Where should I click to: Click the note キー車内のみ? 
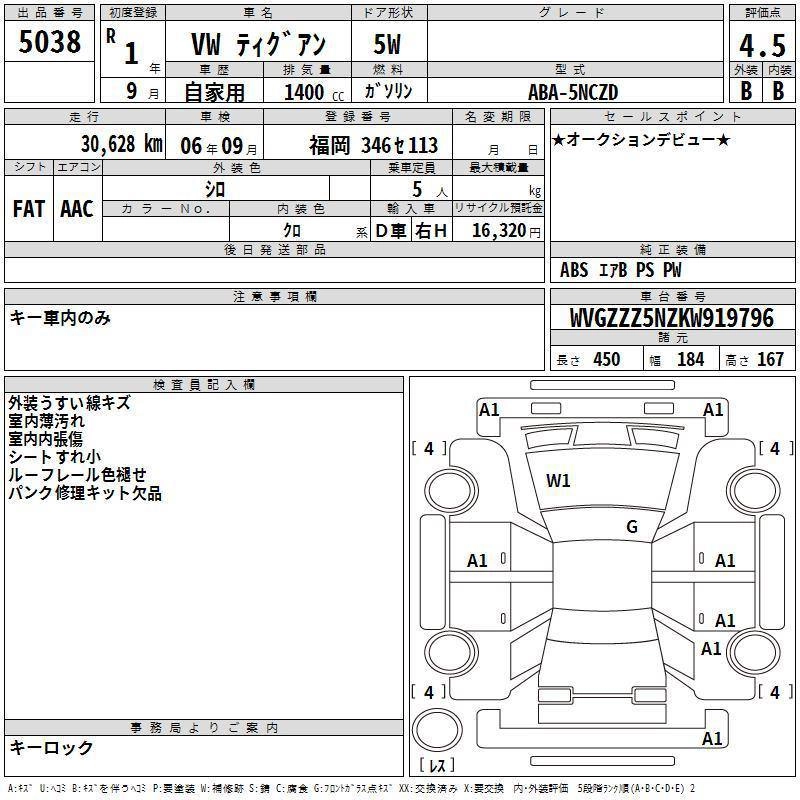60,318
